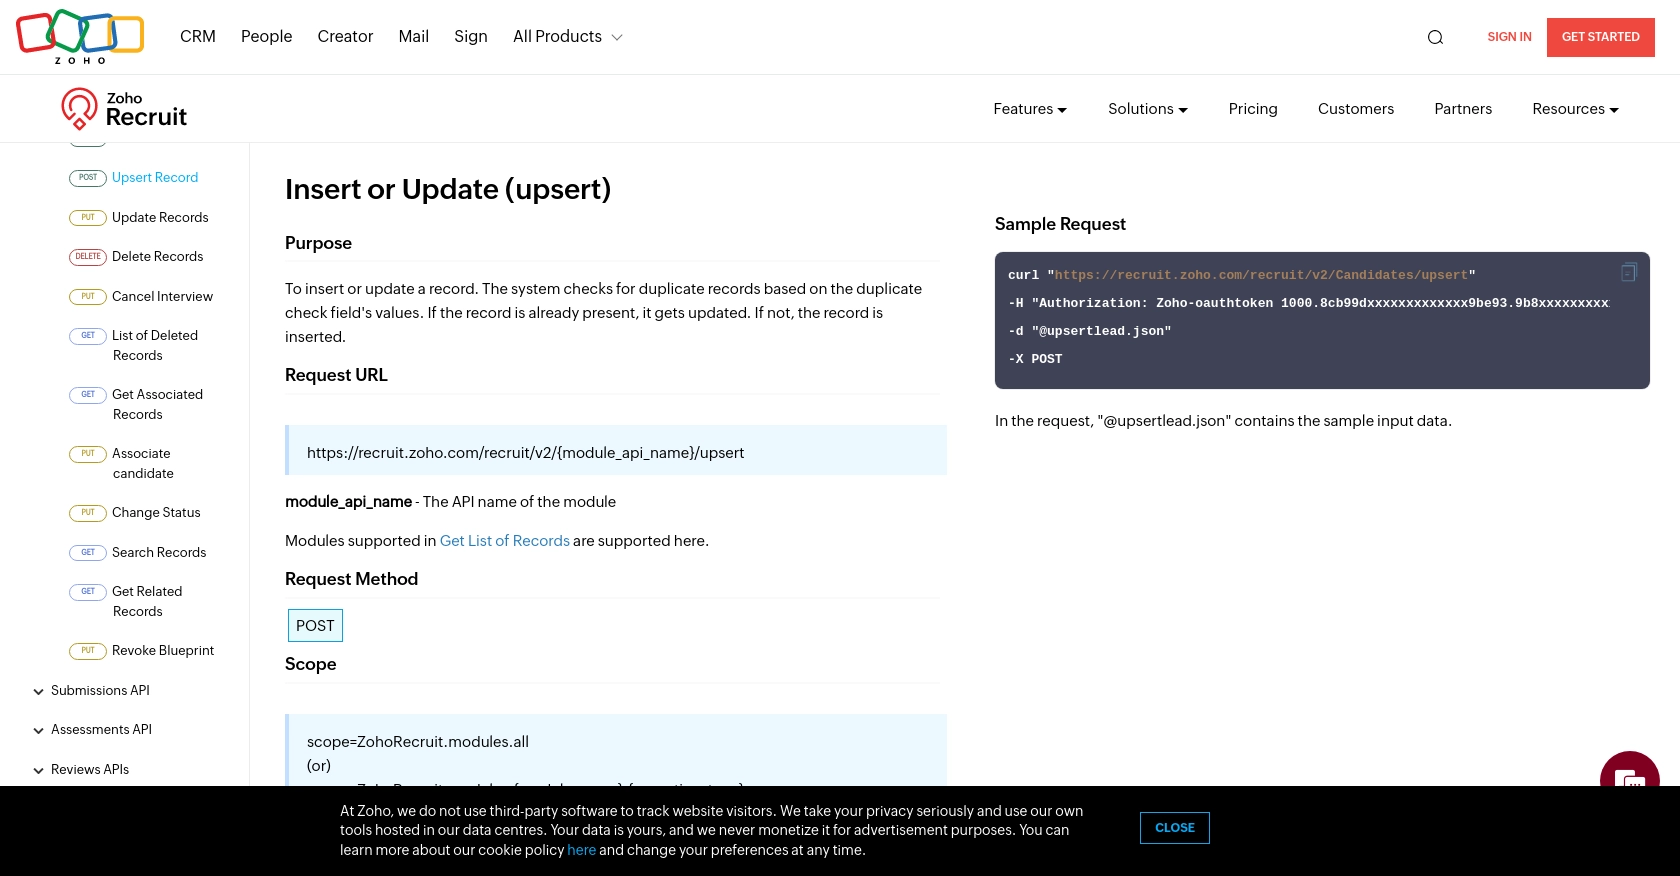
Task: Click GET badge beside Get Related Records
Action: click(88, 592)
